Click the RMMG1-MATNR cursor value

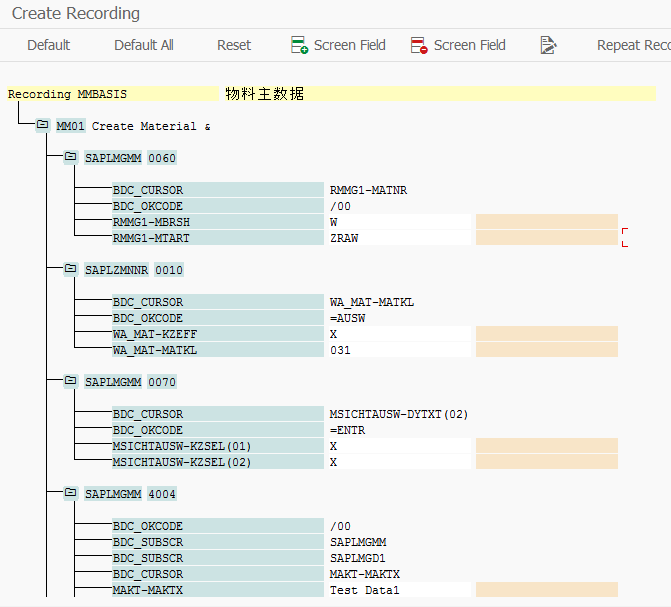point(368,190)
